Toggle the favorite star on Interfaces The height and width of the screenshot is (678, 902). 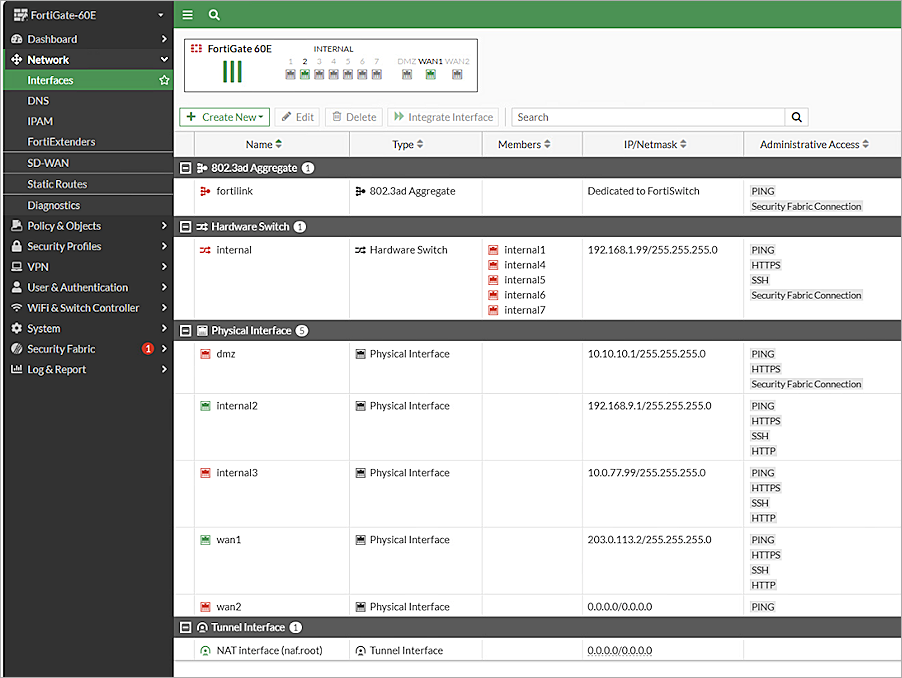[164, 80]
